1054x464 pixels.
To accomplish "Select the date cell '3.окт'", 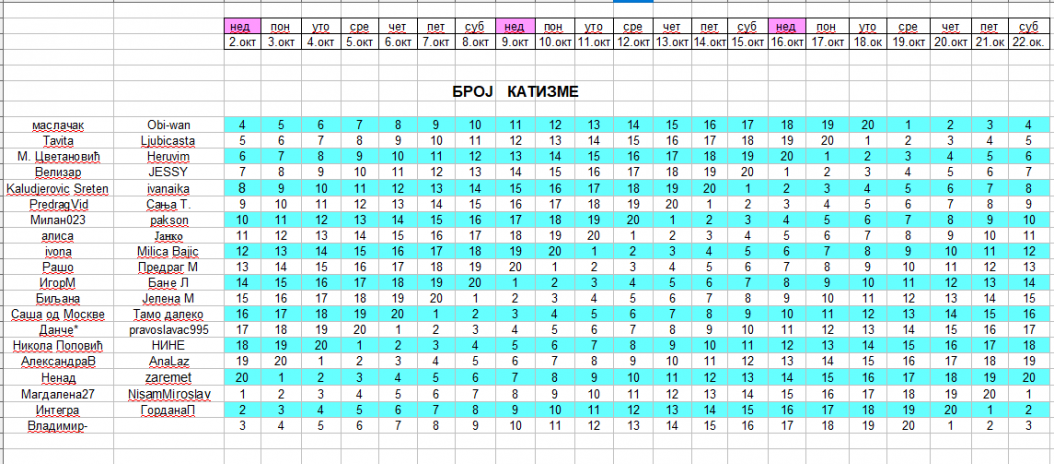I will tap(281, 42).
